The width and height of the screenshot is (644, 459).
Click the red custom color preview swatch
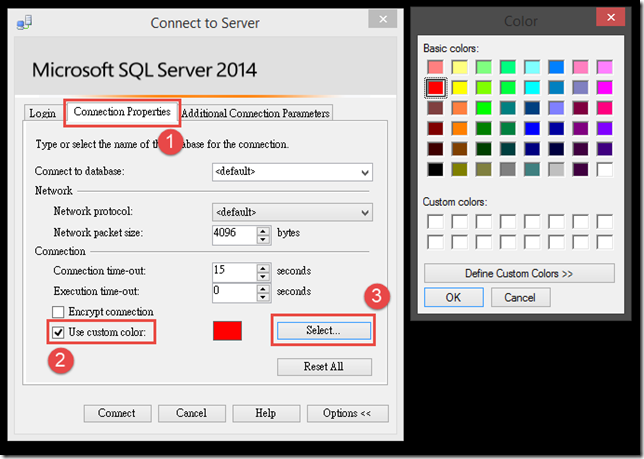227,331
